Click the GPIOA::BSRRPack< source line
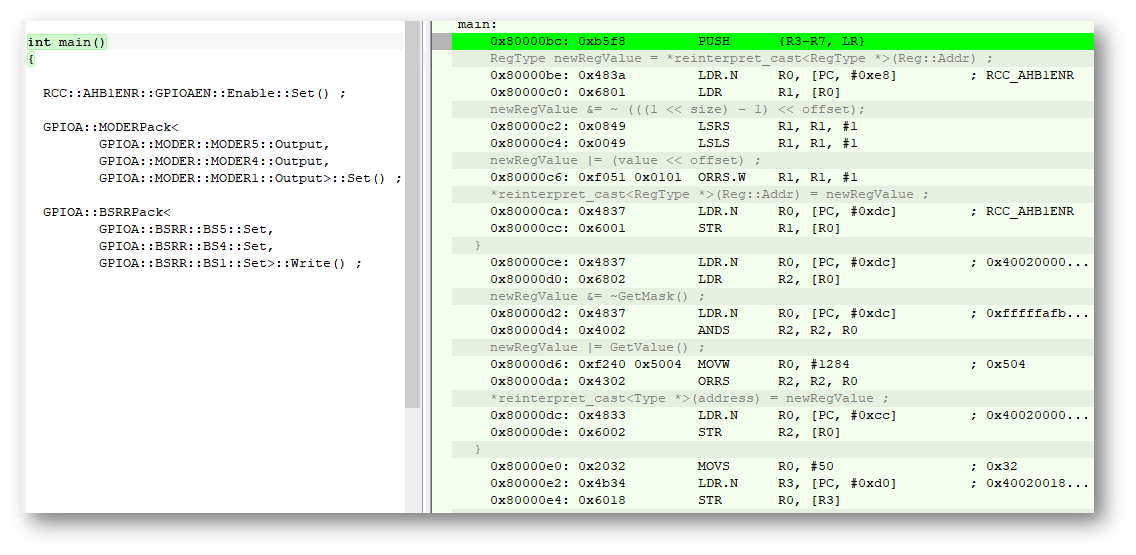This screenshot has width=1136, height=555. point(106,212)
